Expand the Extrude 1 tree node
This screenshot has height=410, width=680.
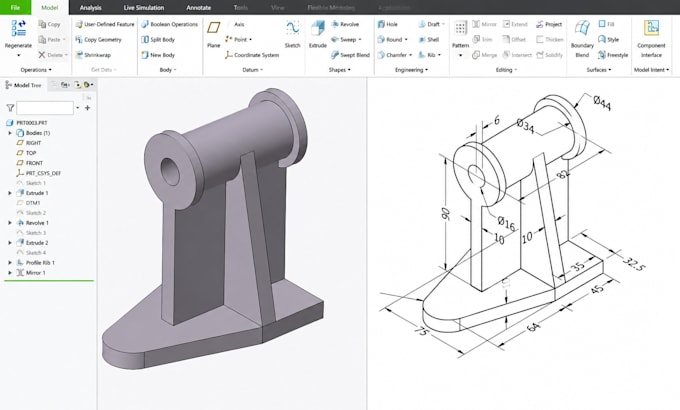point(10,193)
